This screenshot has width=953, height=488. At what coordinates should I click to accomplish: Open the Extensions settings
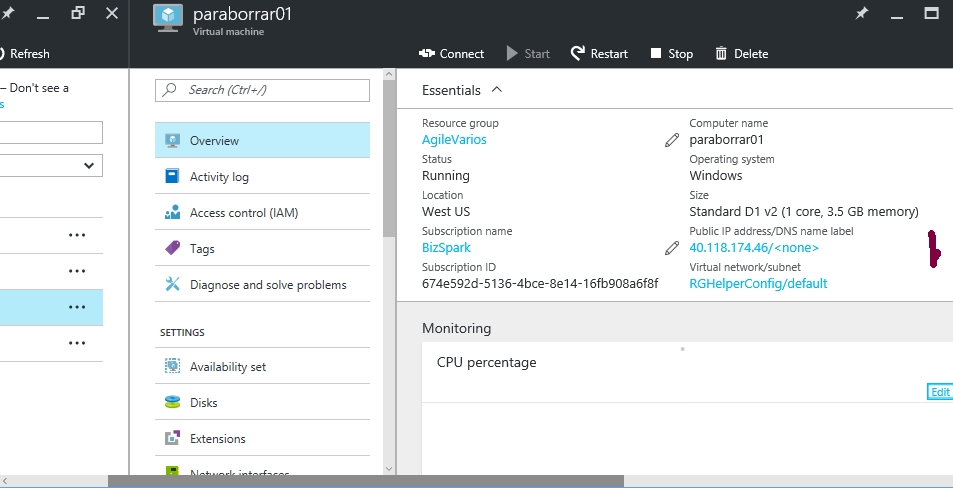(x=263, y=438)
